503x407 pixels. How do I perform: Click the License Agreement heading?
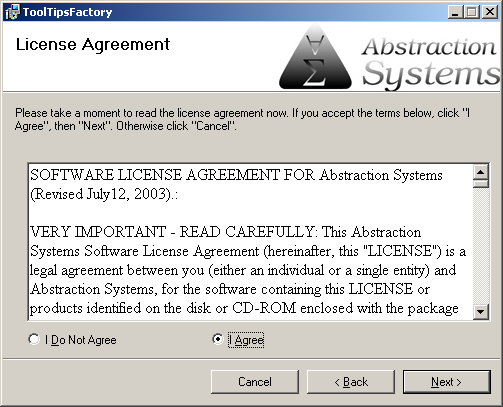pos(93,45)
